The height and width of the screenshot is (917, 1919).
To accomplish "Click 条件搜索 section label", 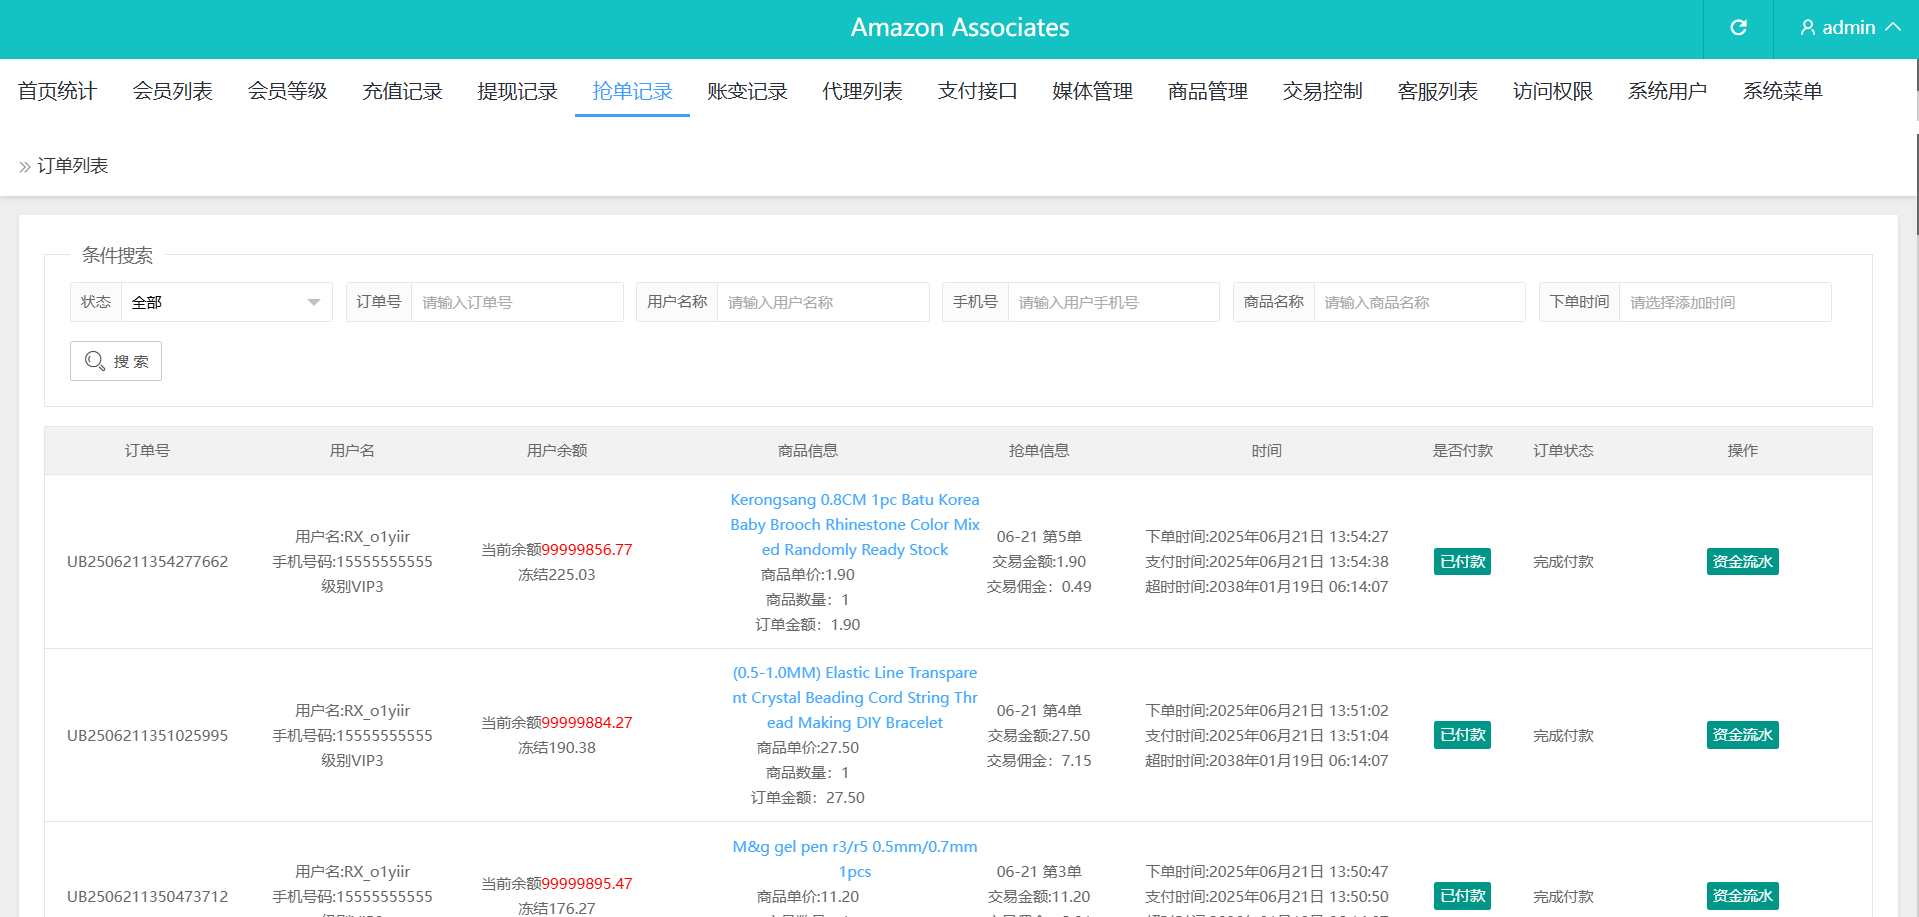I will click(117, 256).
